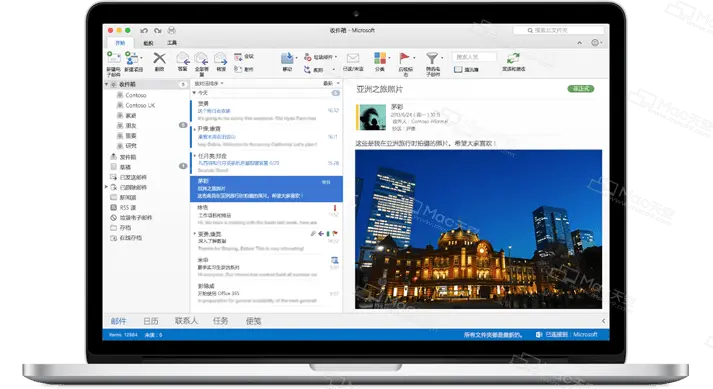Switch to the 开始 ribbon tab
713x389 pixels.
[x=120, y=43]
